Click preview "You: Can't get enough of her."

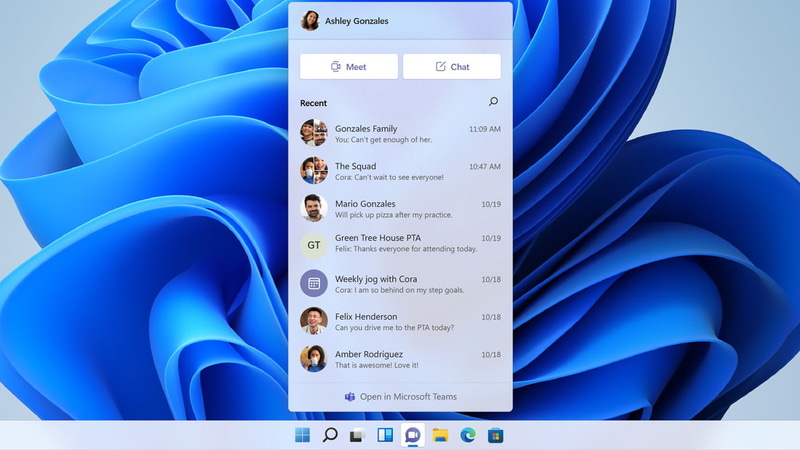(x=383, y=140)
